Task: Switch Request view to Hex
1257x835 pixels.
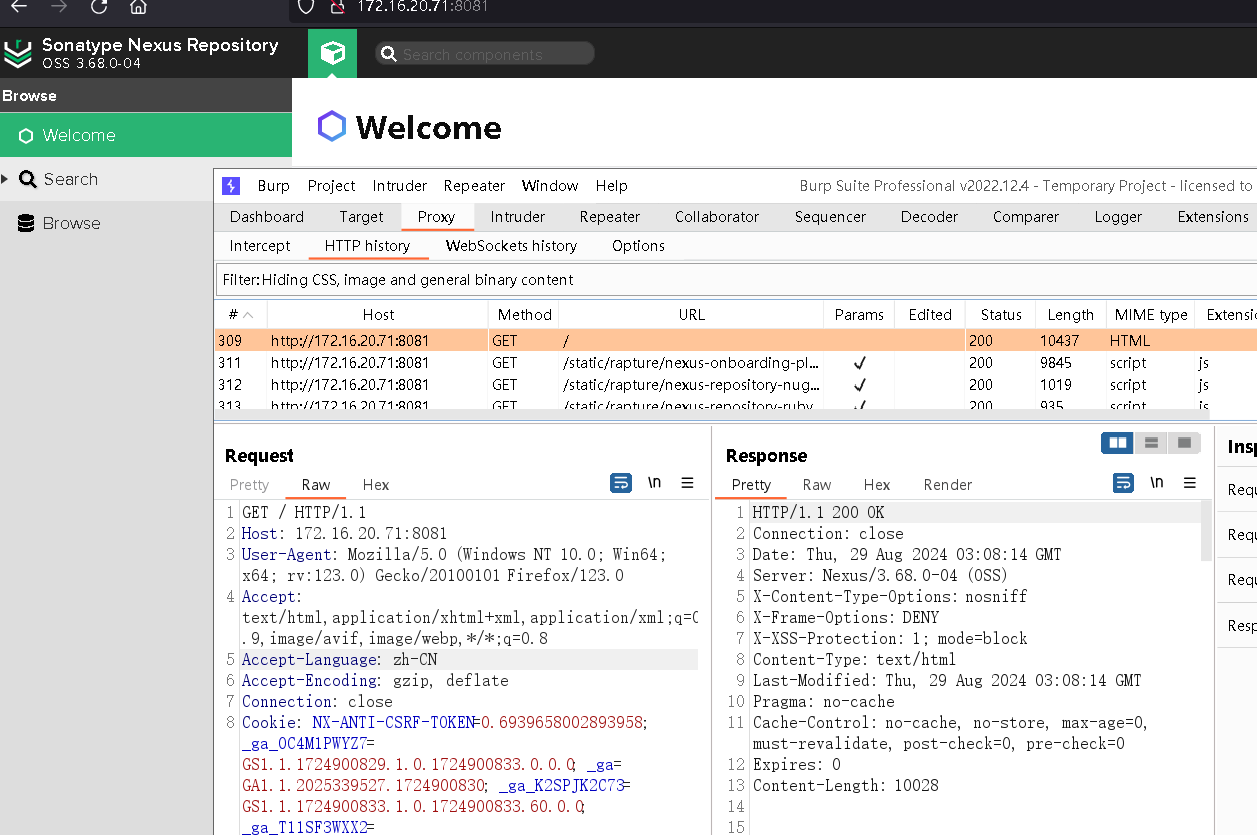Action: point(376,485)
